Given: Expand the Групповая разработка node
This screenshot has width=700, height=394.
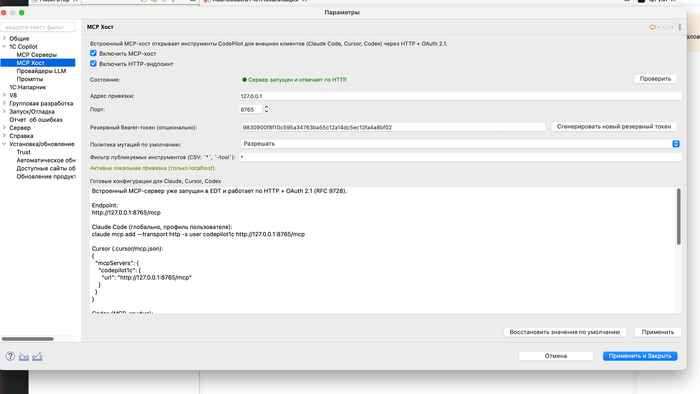Looking at the screenshot, I should (4, 103).
